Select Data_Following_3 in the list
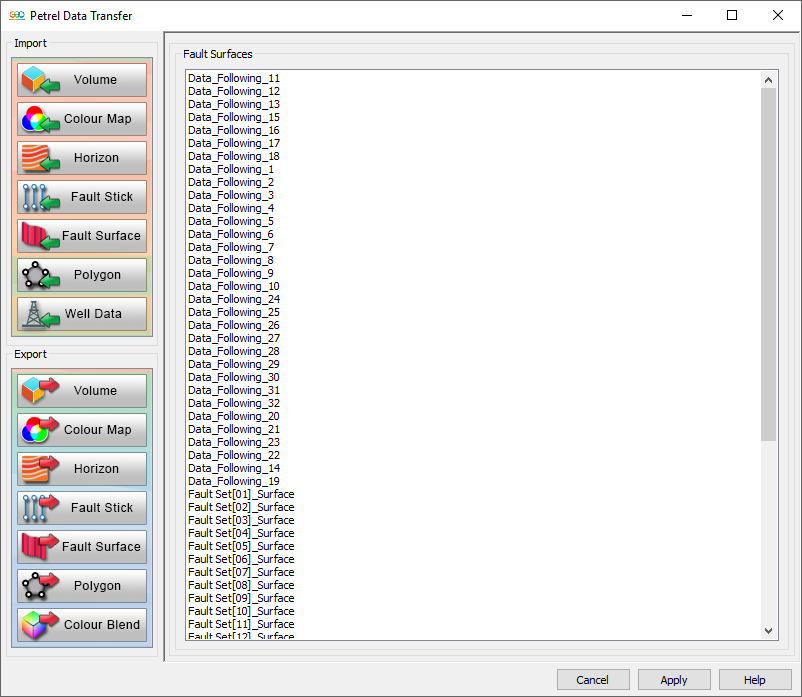This screenshot has height=697, width=802. pyautogui.click(x=231, y=195)
